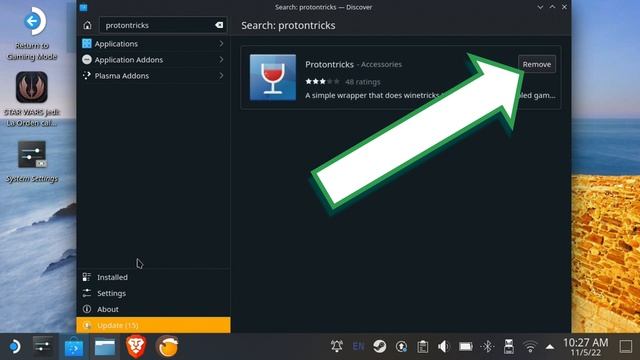This screenshot has width=640, height=360.
Task: Open the clock showing 10:27 AM
Action: tap(585, 347)
